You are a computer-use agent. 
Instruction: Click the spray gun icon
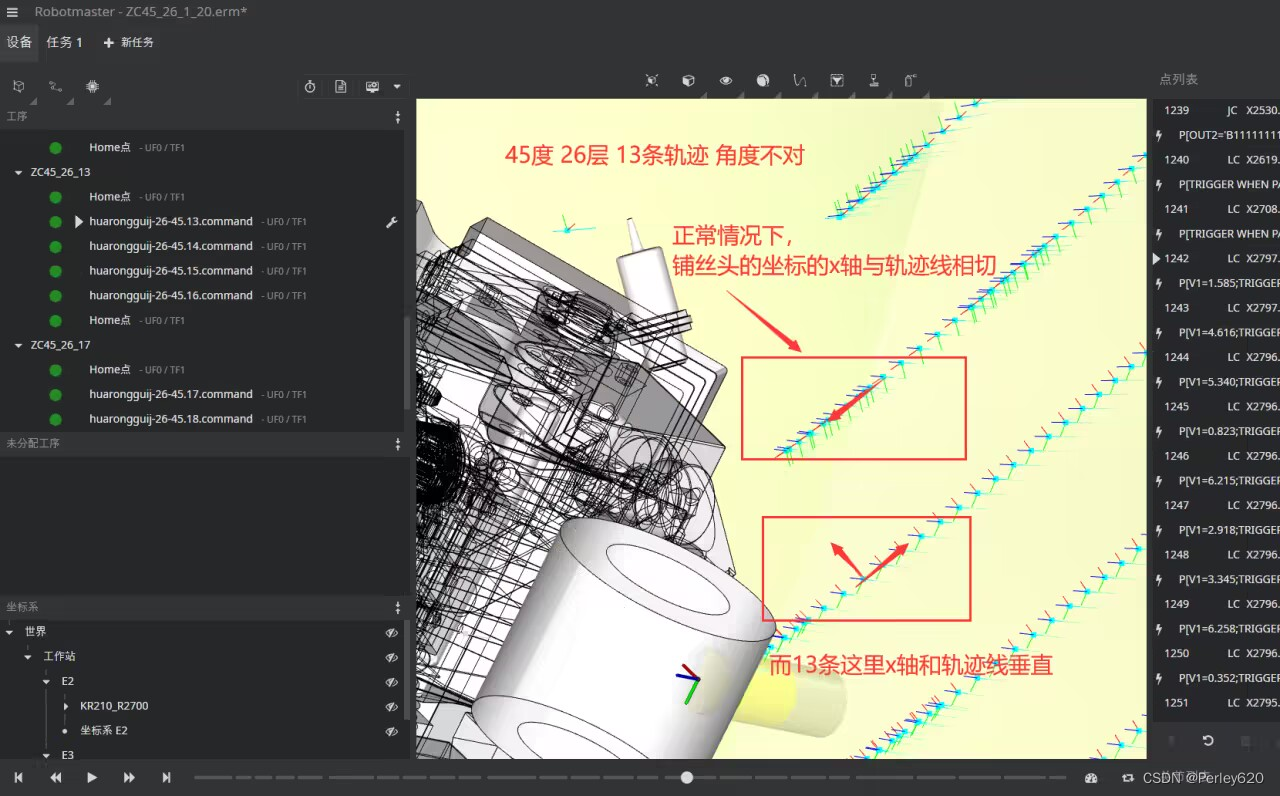pyautogui.click(x=911, y=81)
